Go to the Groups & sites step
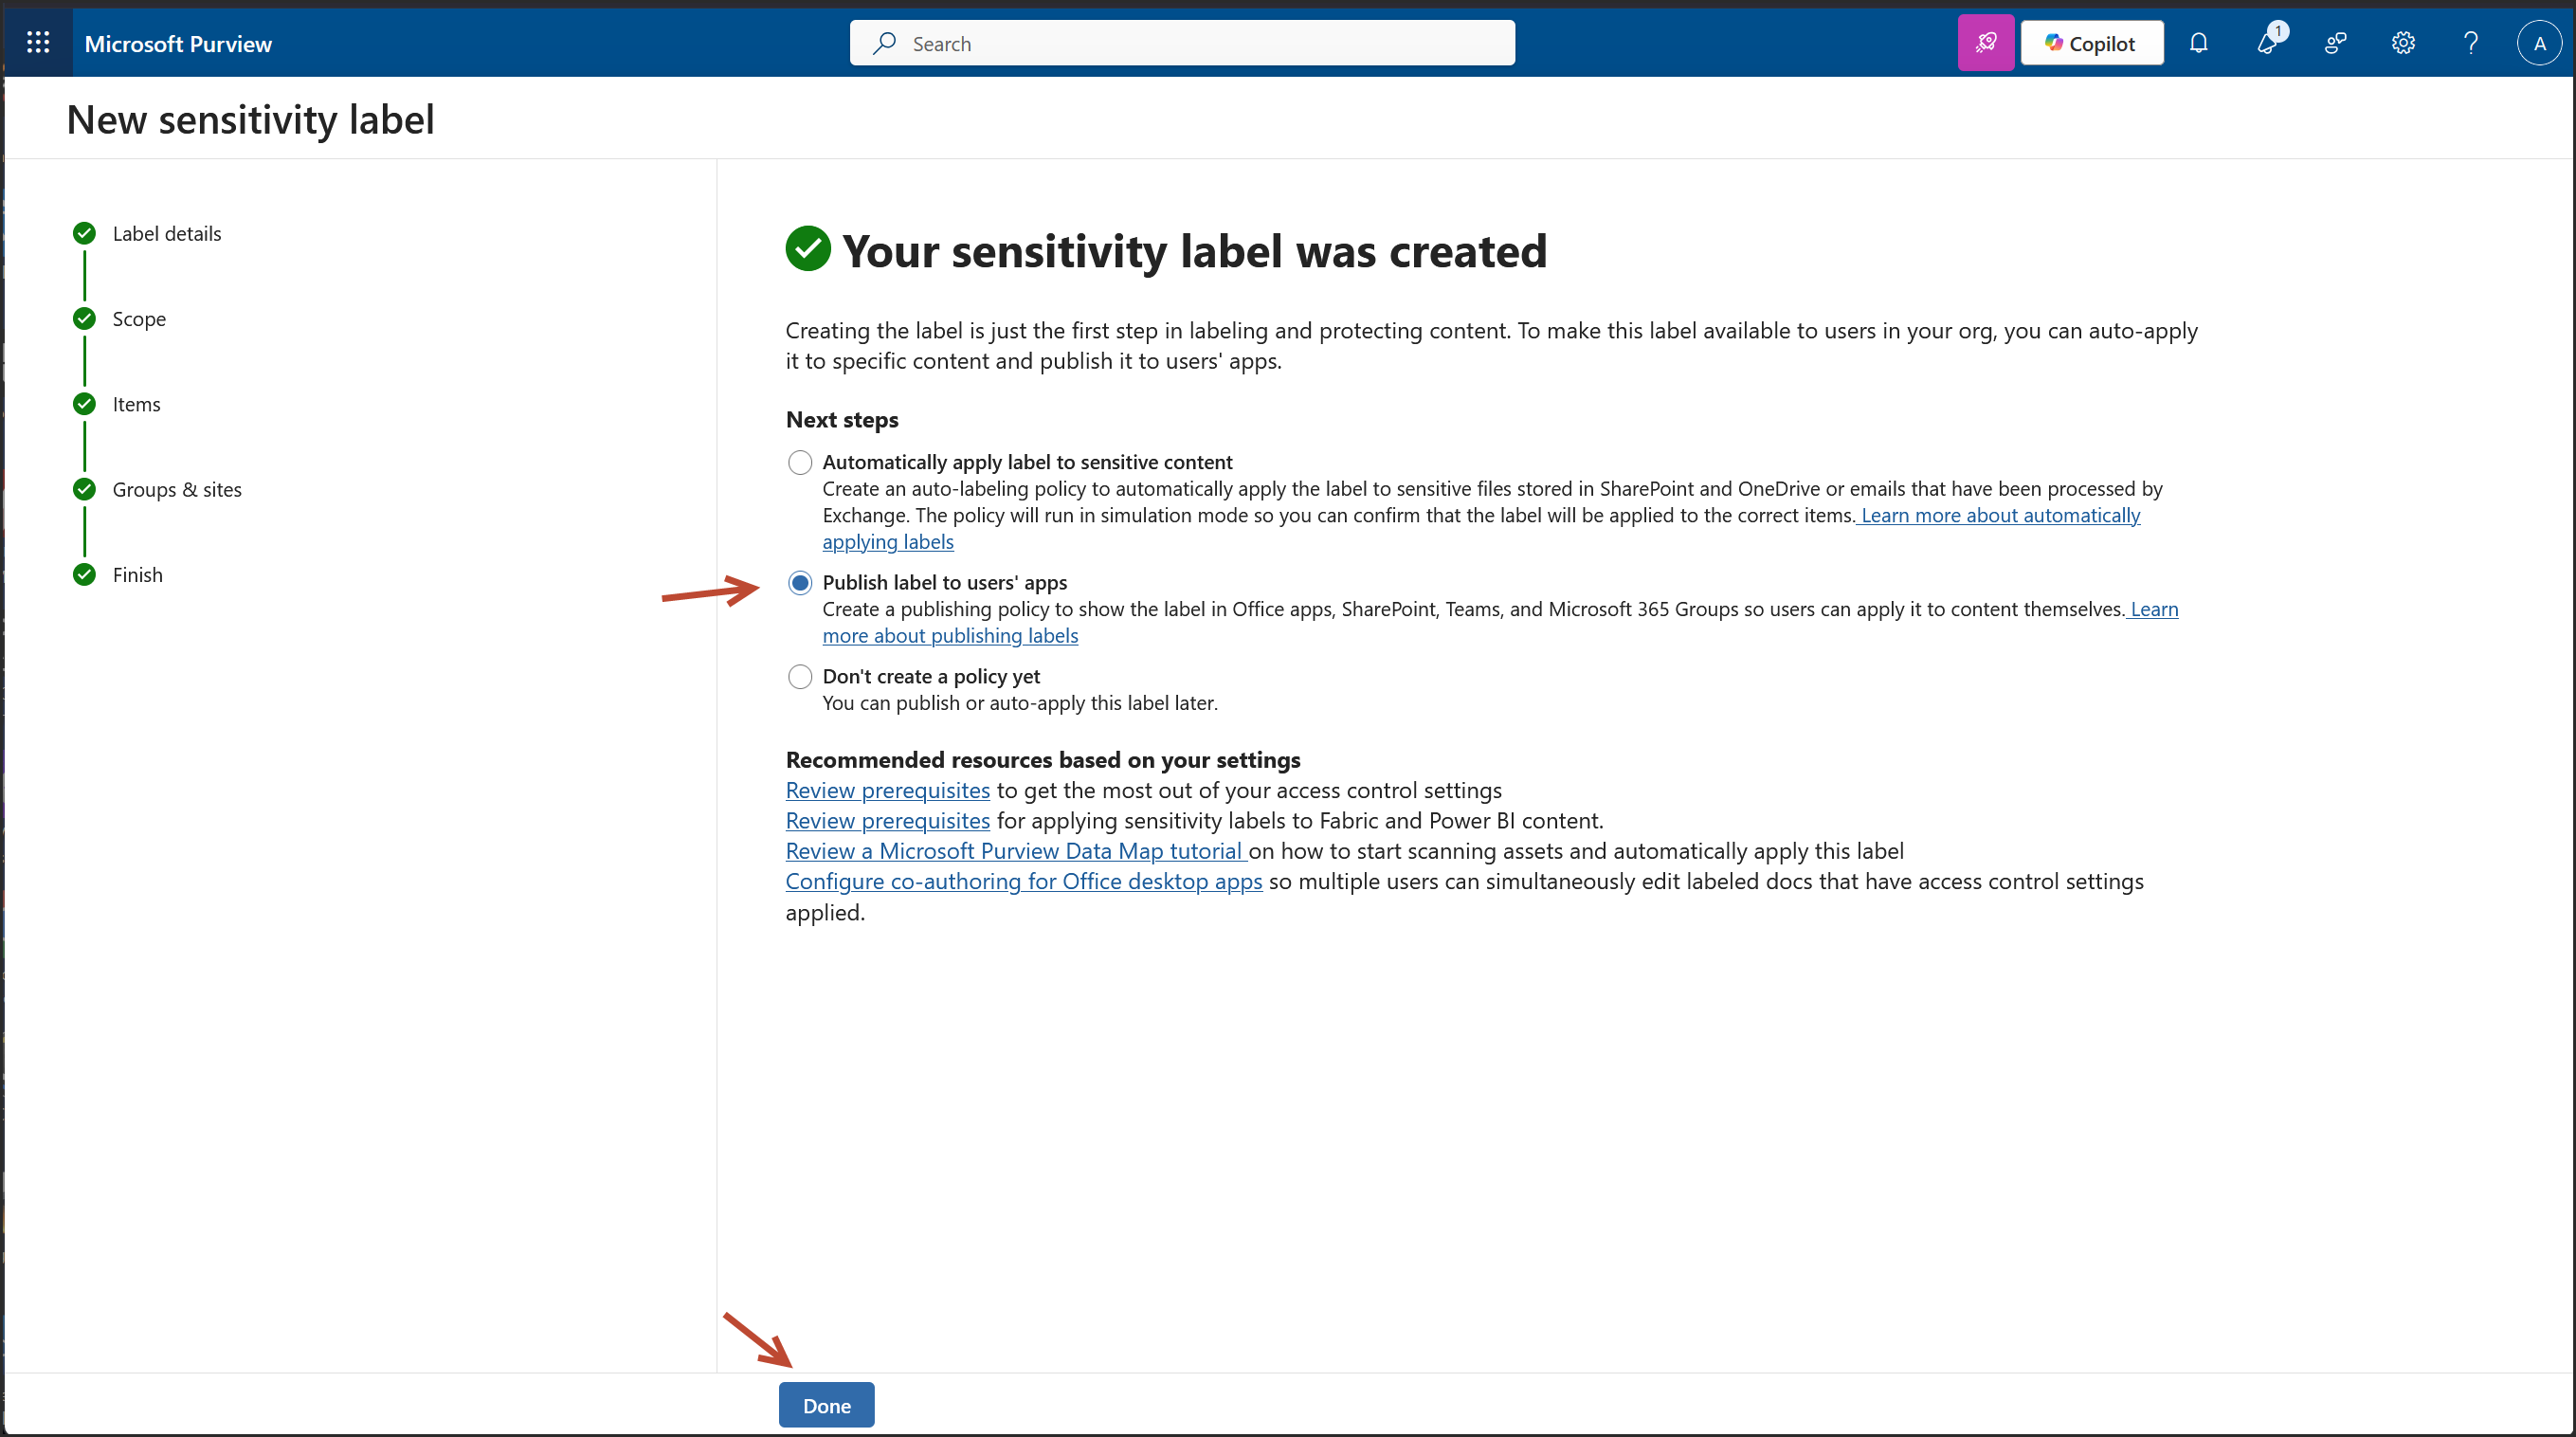The width and height of the screenshot is (2576, 1437). pos(177,489)
